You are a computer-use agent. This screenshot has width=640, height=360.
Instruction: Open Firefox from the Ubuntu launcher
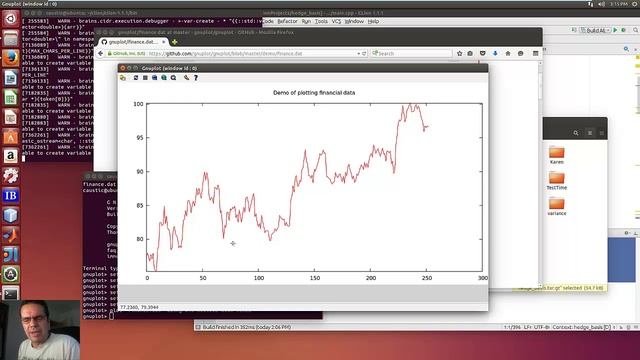(x=11, y=58)
